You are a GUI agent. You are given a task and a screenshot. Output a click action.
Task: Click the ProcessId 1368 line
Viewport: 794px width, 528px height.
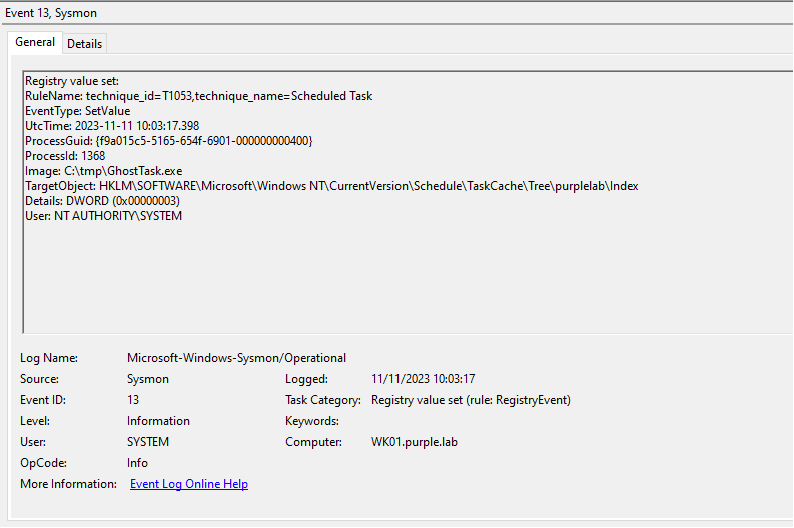pos(64,156)
